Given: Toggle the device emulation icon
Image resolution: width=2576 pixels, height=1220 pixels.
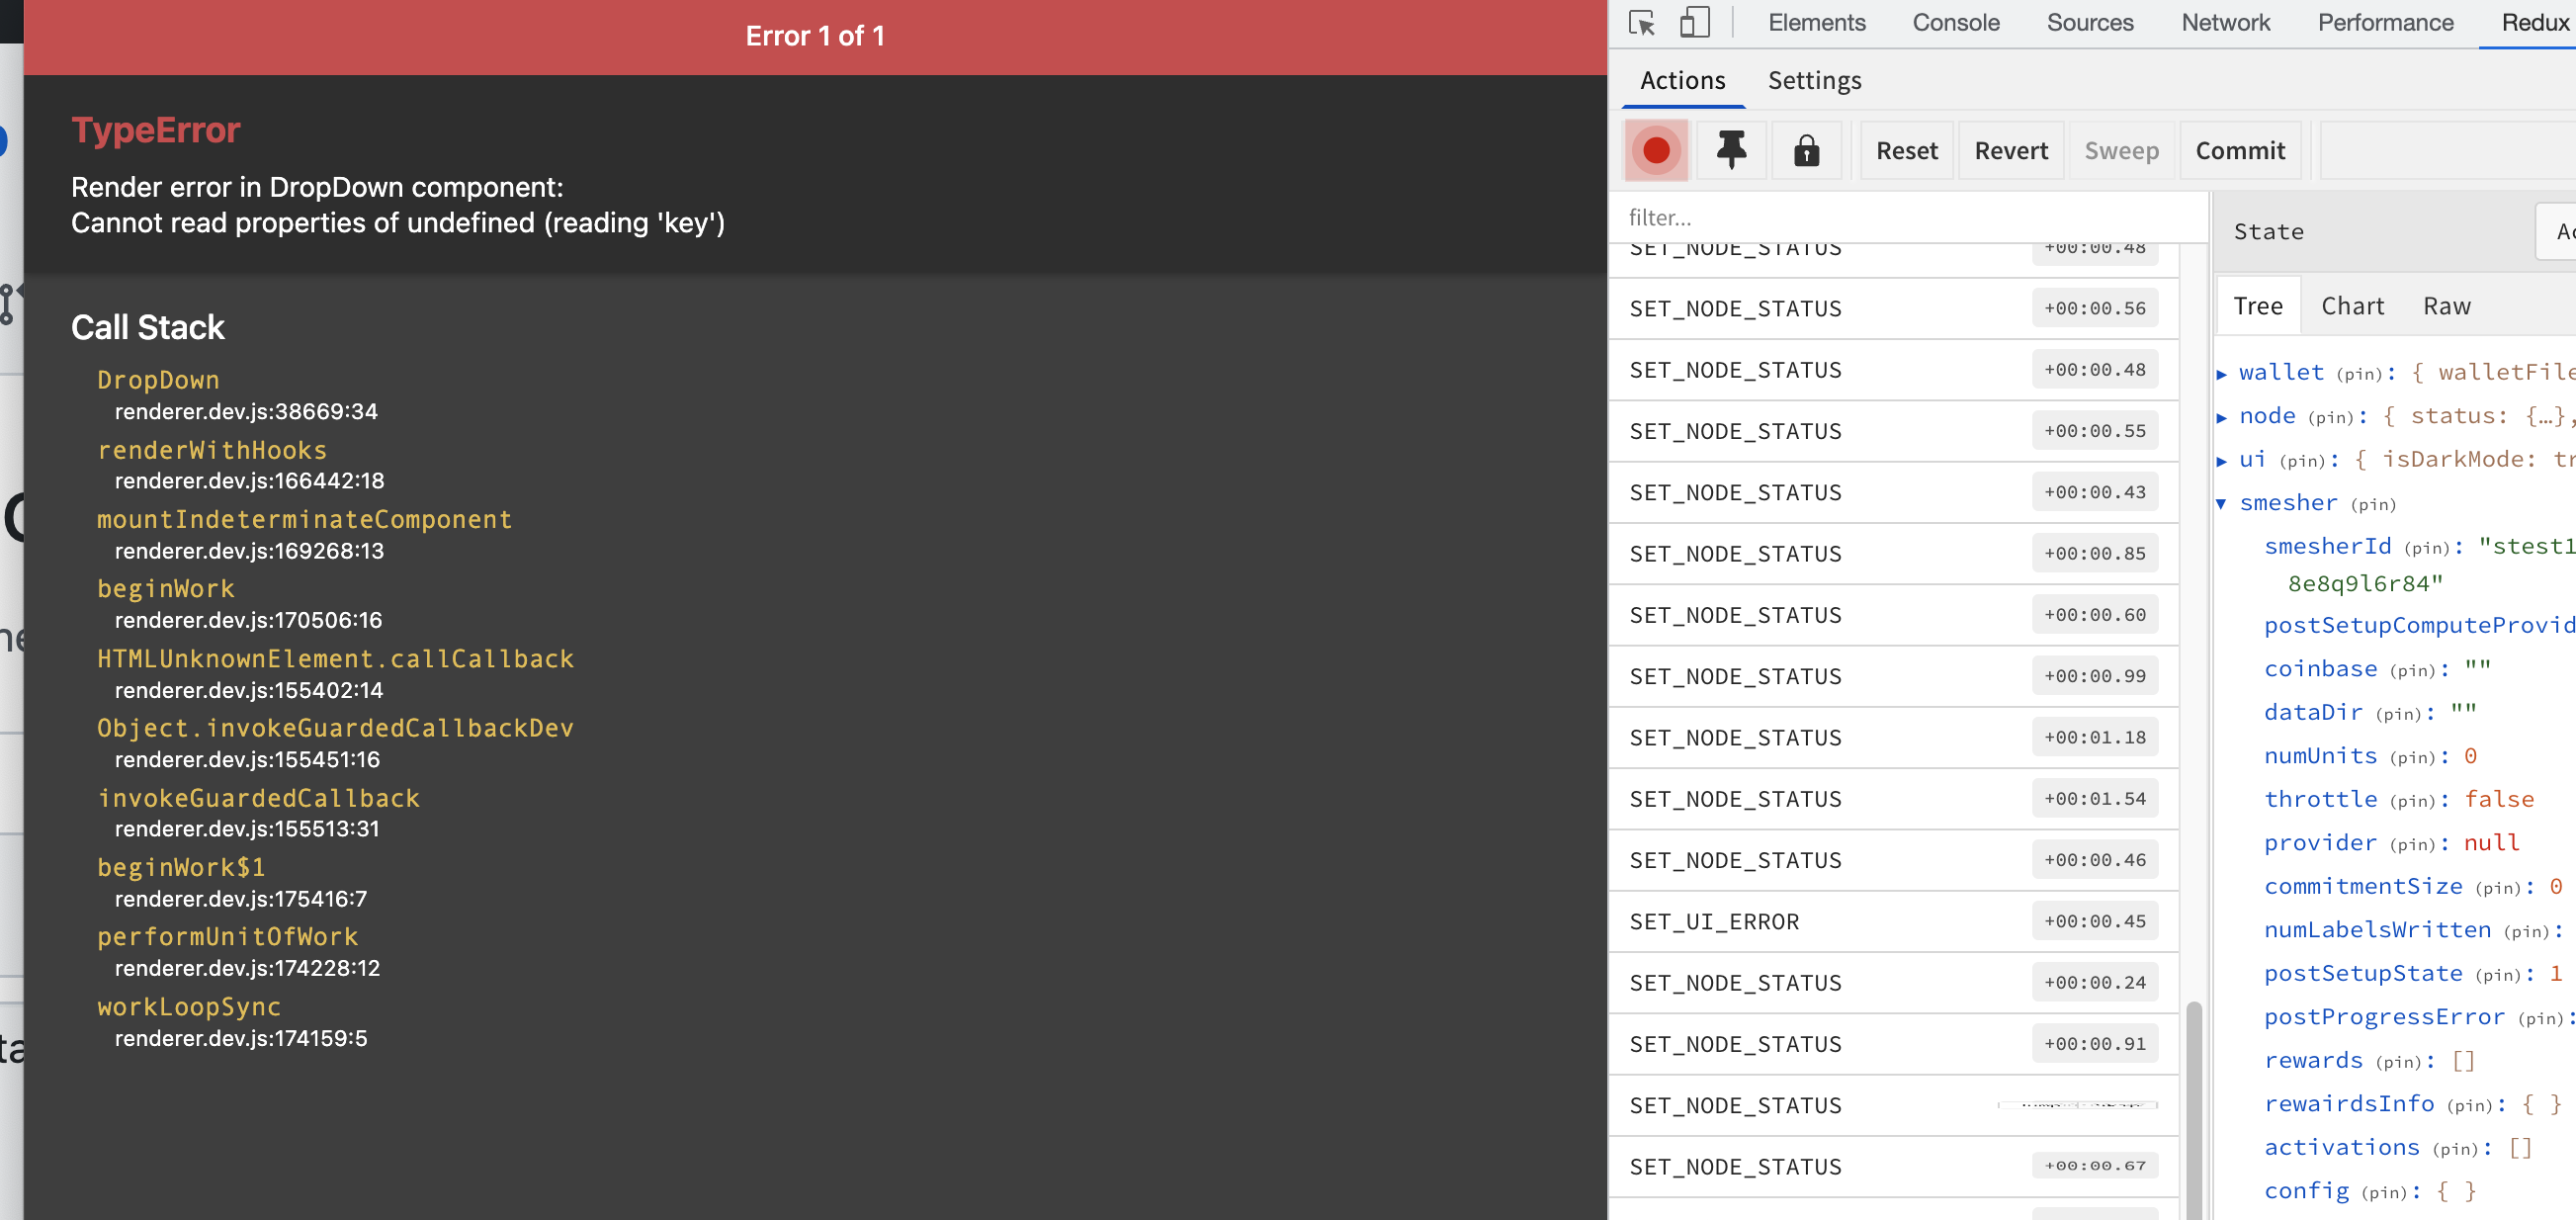Looking at the screenshot, I should click(1695, 22).
